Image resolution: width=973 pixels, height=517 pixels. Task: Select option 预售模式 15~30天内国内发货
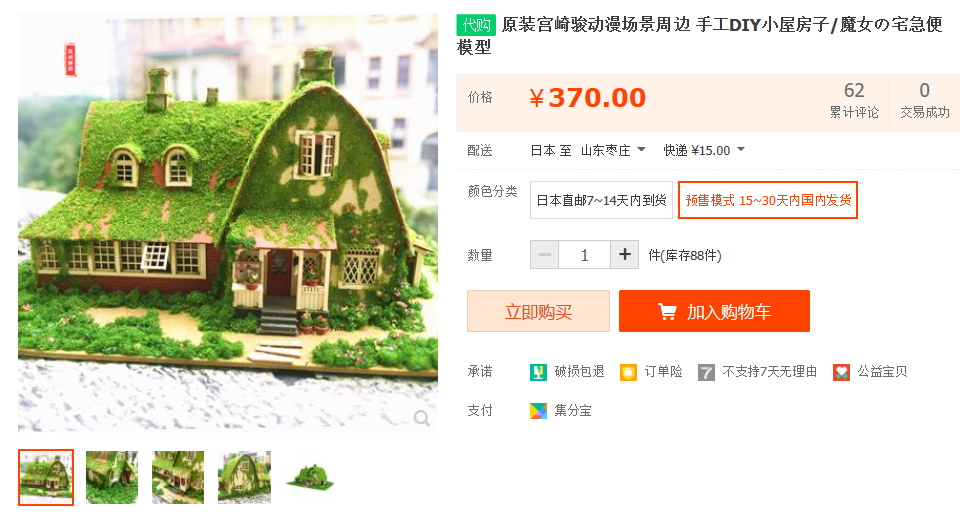point(768,200)
